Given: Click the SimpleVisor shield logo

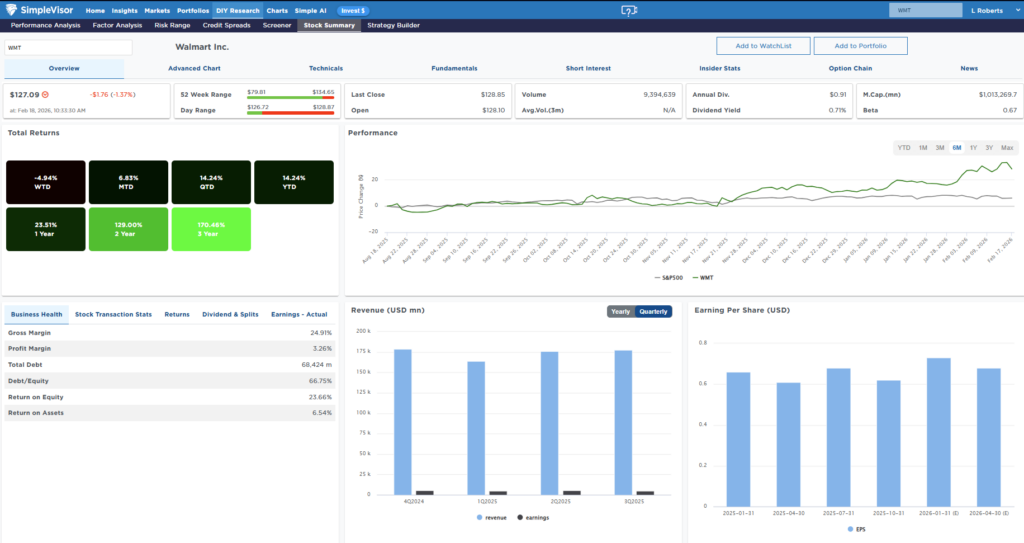Looking at the screenshot, I should (12, 10).
